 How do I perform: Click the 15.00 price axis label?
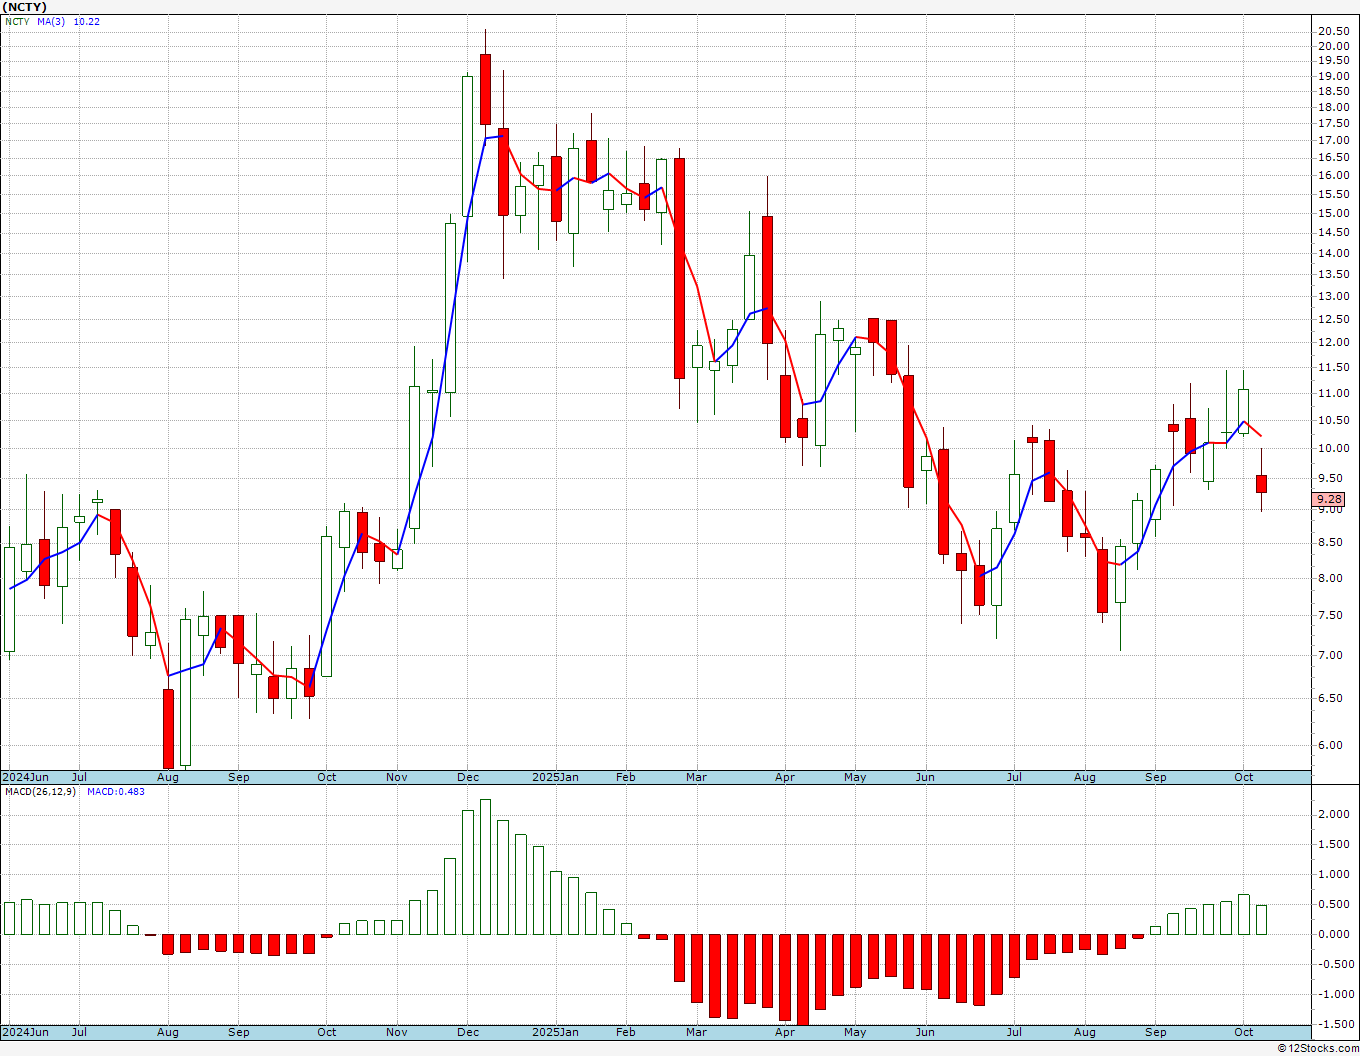click(1332, 213)
